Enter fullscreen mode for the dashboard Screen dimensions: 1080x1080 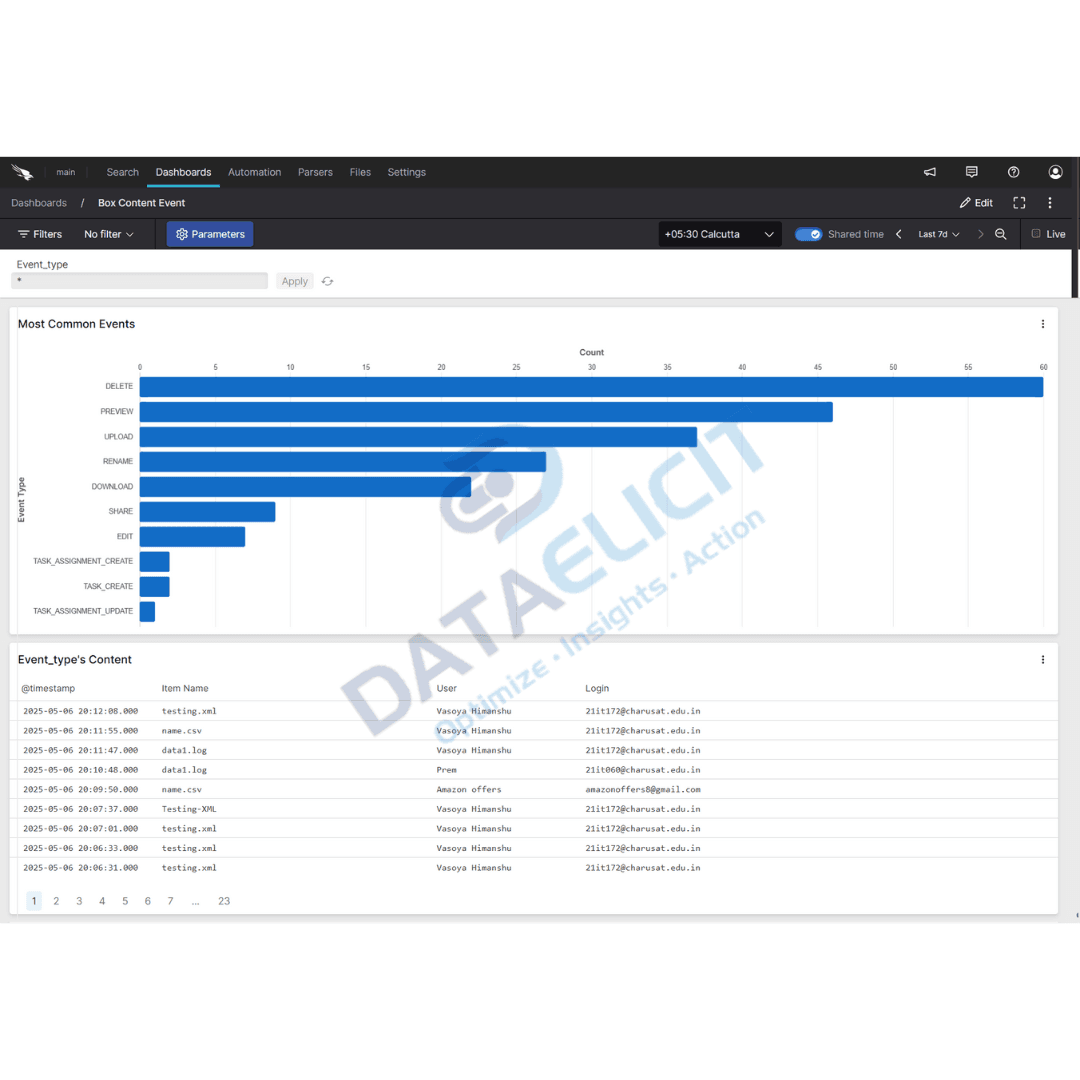click(1019, 202)
